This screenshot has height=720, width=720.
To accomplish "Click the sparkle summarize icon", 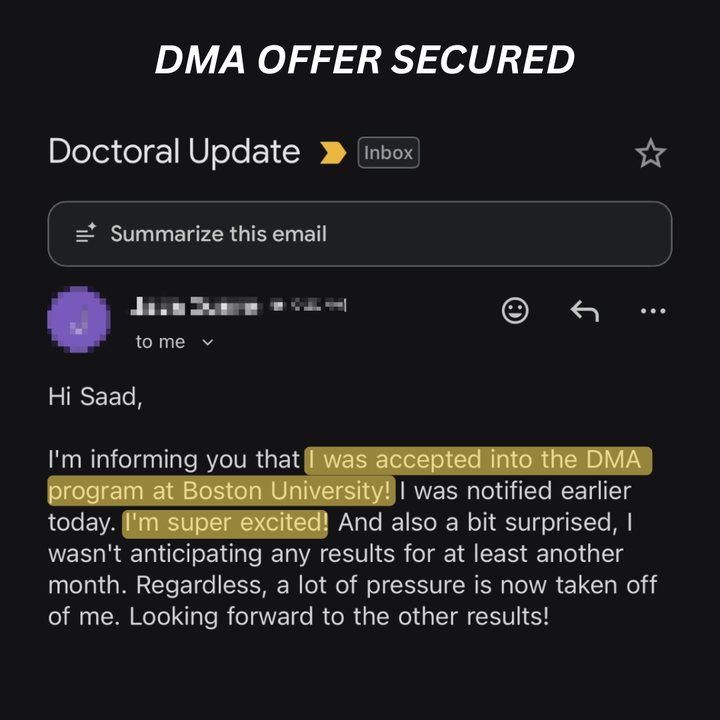I will (x=86, y=233).
